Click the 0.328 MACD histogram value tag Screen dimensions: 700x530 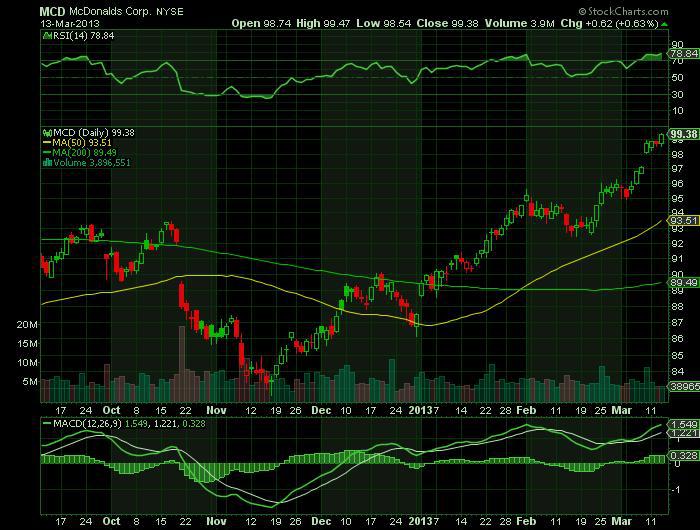click(x=683, y=455)
